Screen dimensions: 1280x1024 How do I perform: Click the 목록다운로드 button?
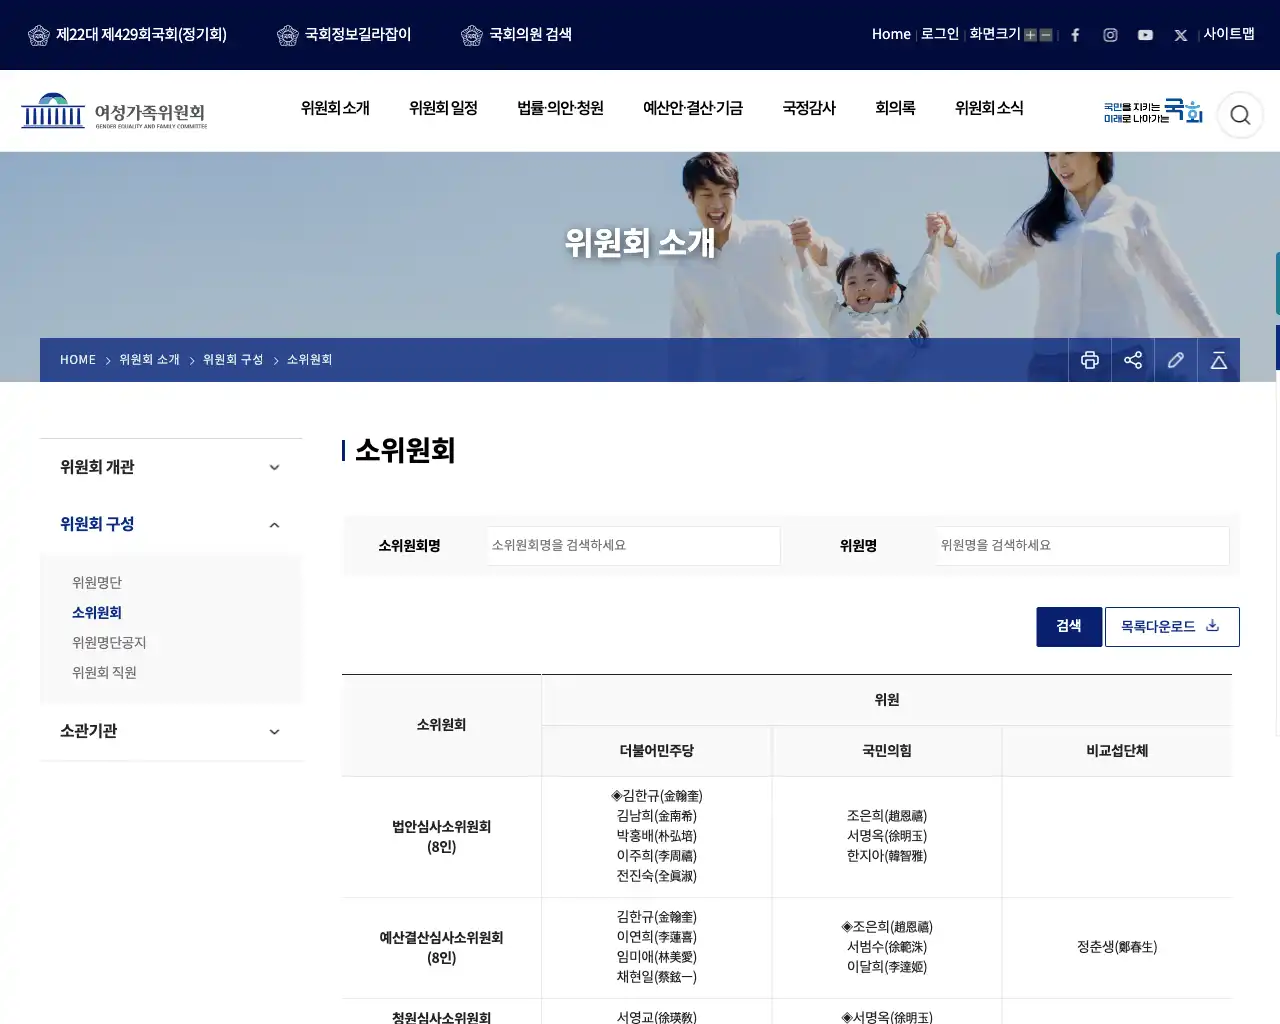pos(1172,627)
